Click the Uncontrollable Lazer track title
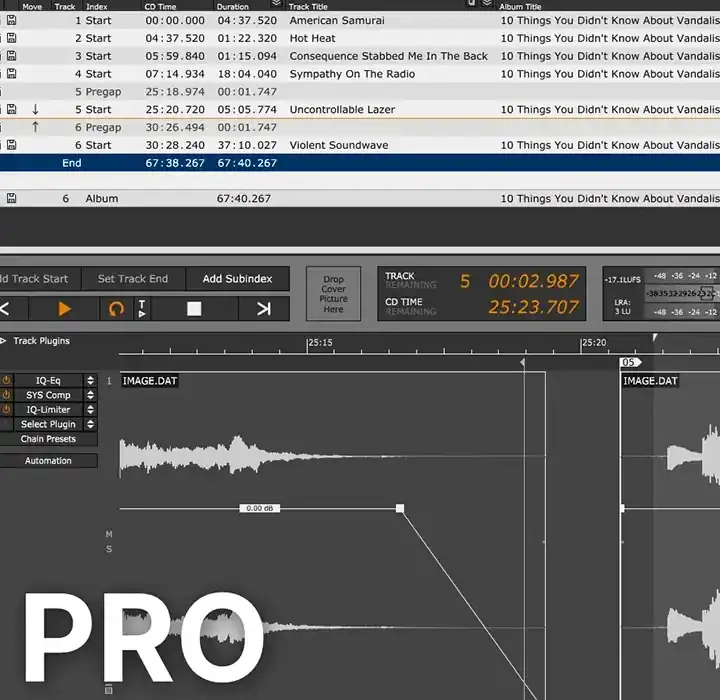Viewport: 720px width, 700px height. tap(342, 109)
